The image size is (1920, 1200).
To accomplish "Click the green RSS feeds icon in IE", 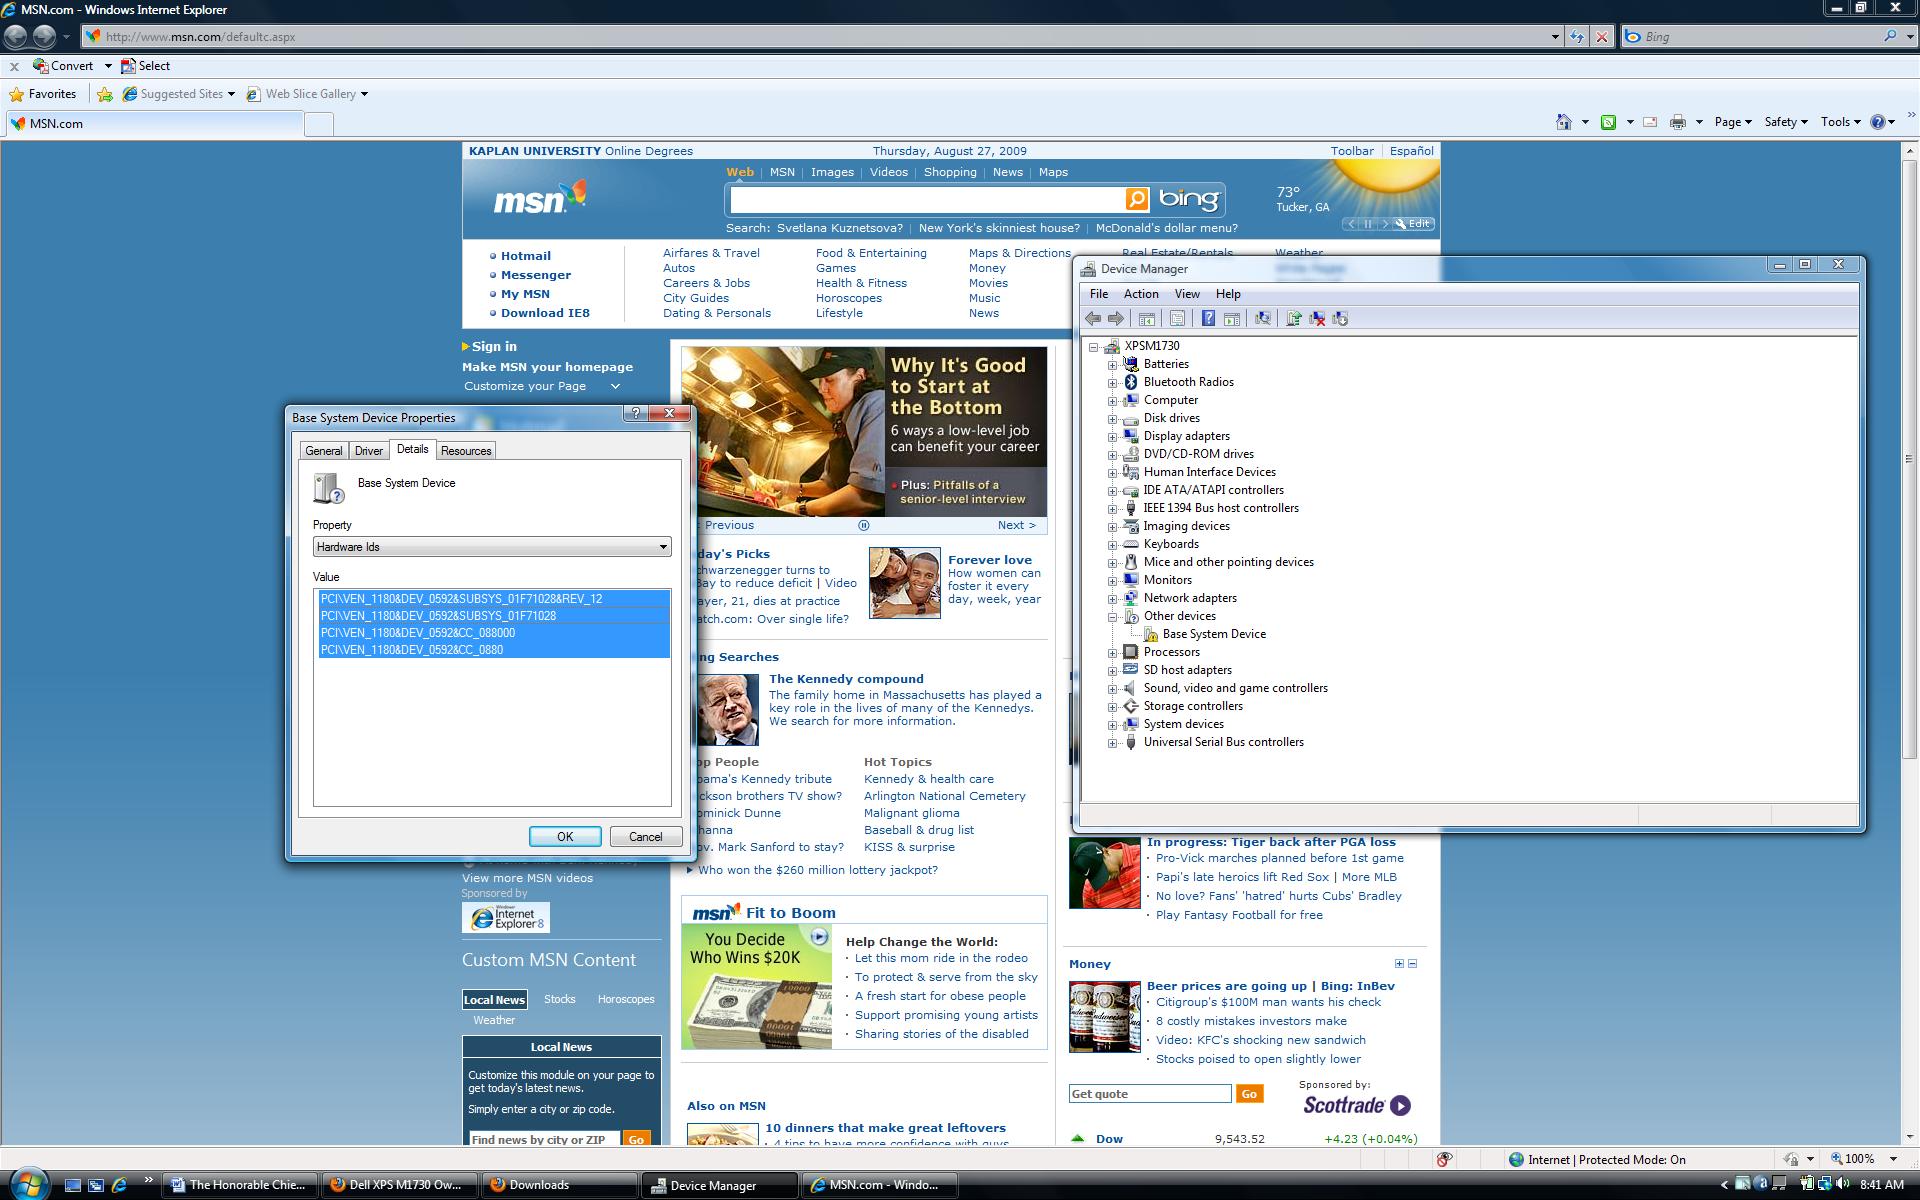I will point(1608,122).
